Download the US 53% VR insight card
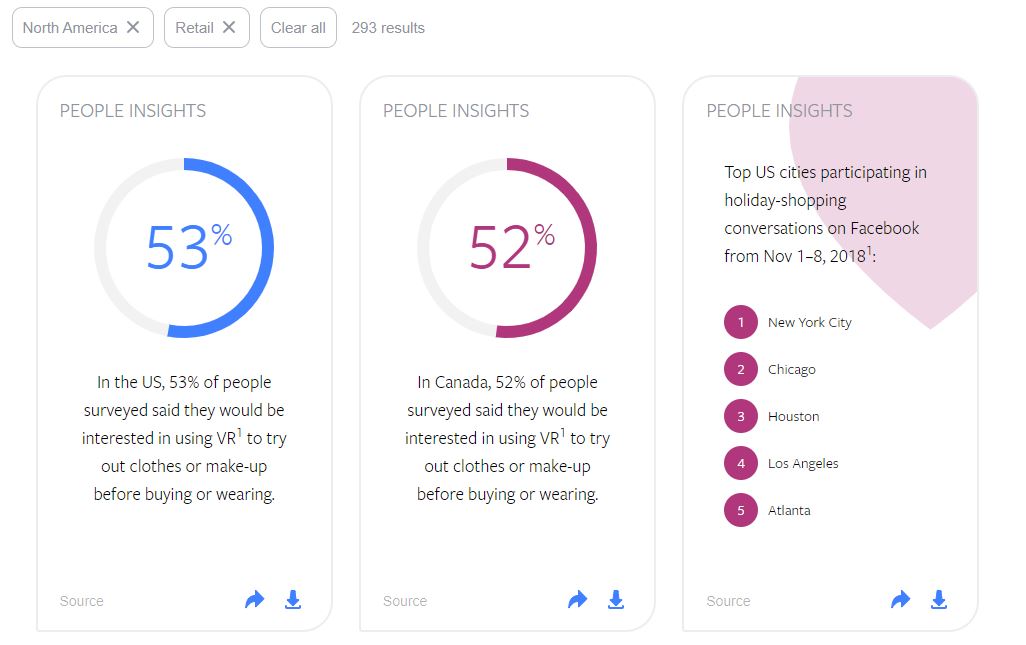Screen dimensions: 1026x645 [x=293, y=599]
